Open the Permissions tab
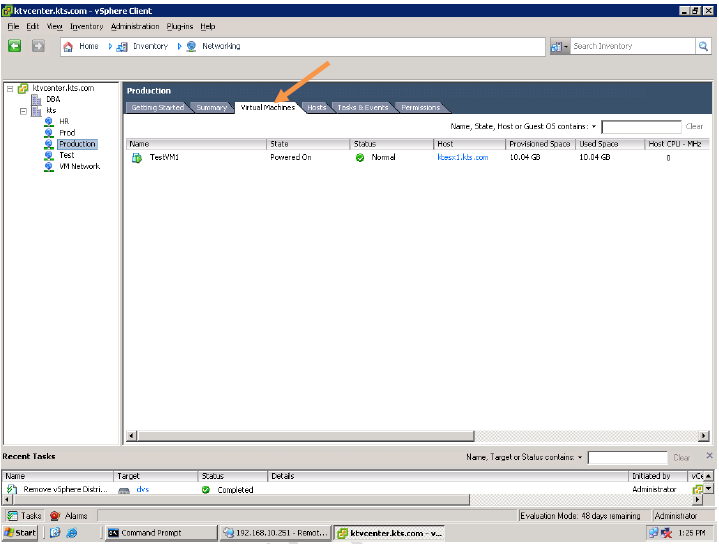Screen dimensions: 719x544 click(x=420, y=107)
